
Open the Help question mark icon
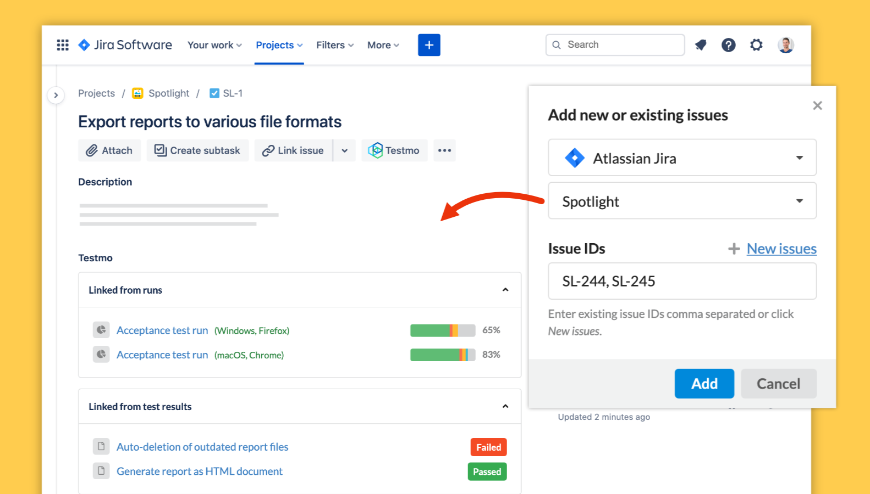[729, 45]
